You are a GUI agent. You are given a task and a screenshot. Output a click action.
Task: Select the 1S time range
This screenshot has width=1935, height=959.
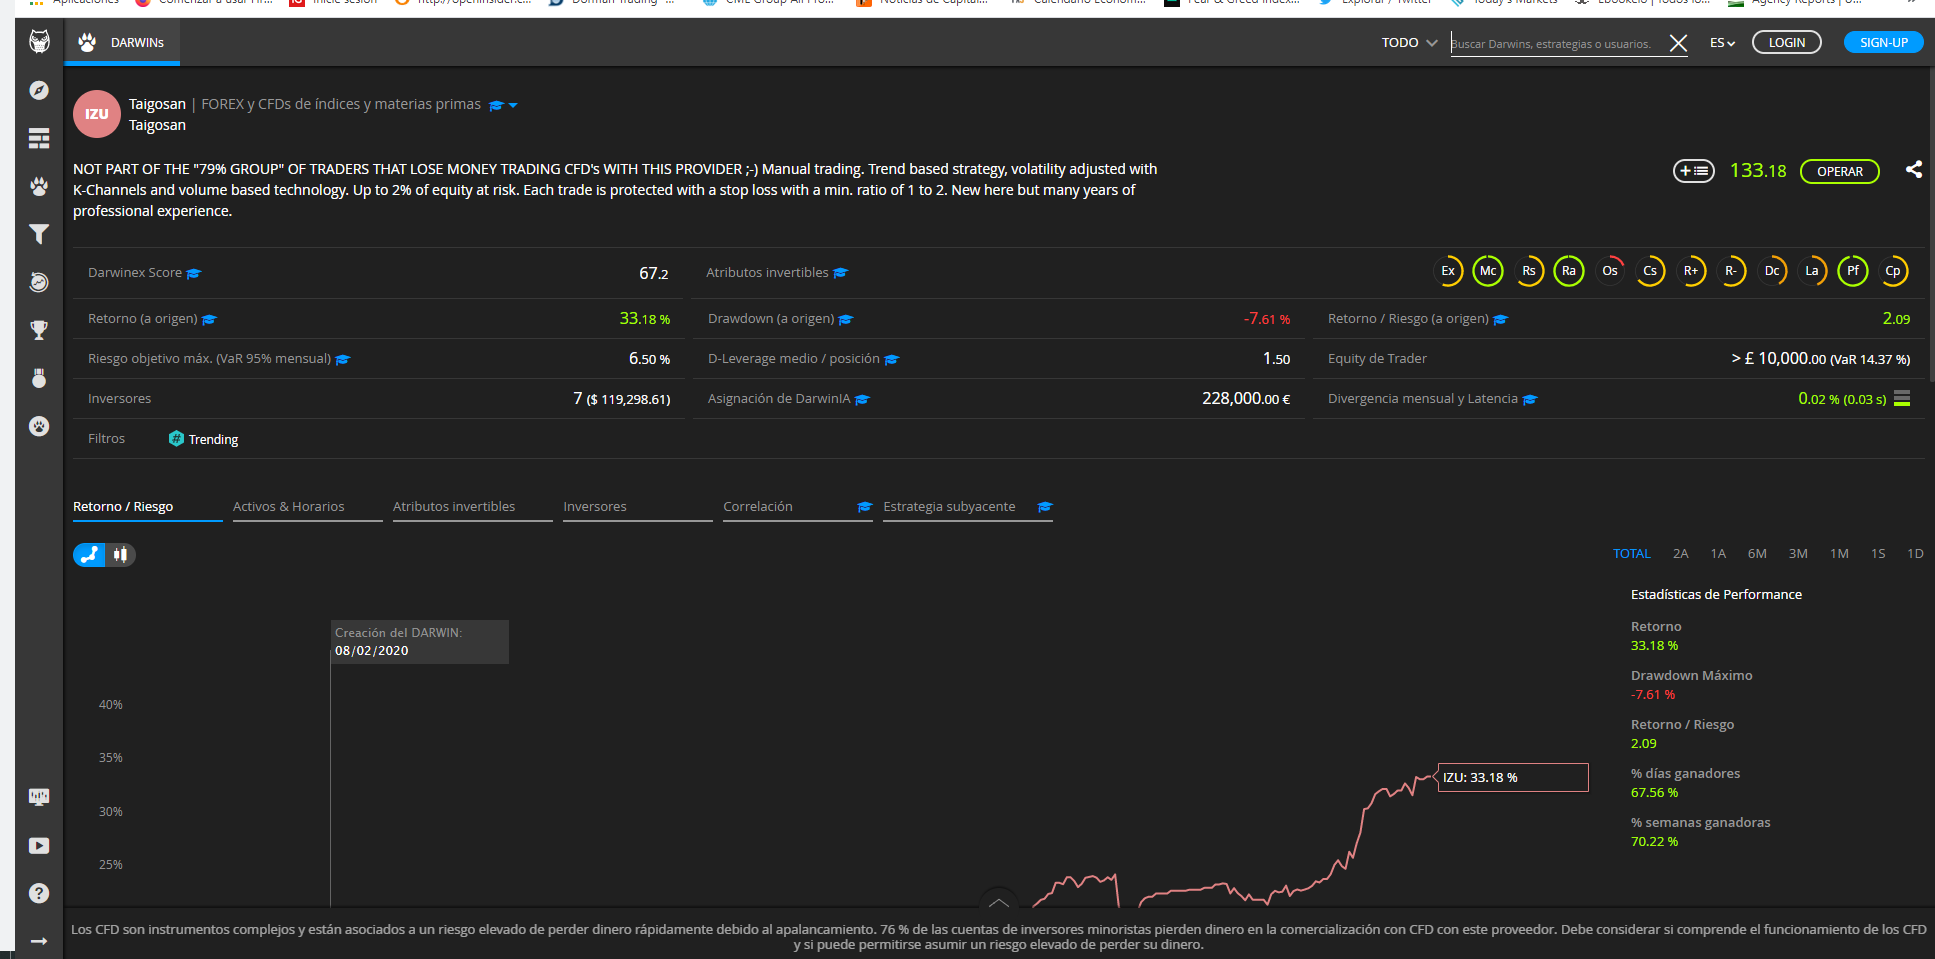(x=1878, y=554)
